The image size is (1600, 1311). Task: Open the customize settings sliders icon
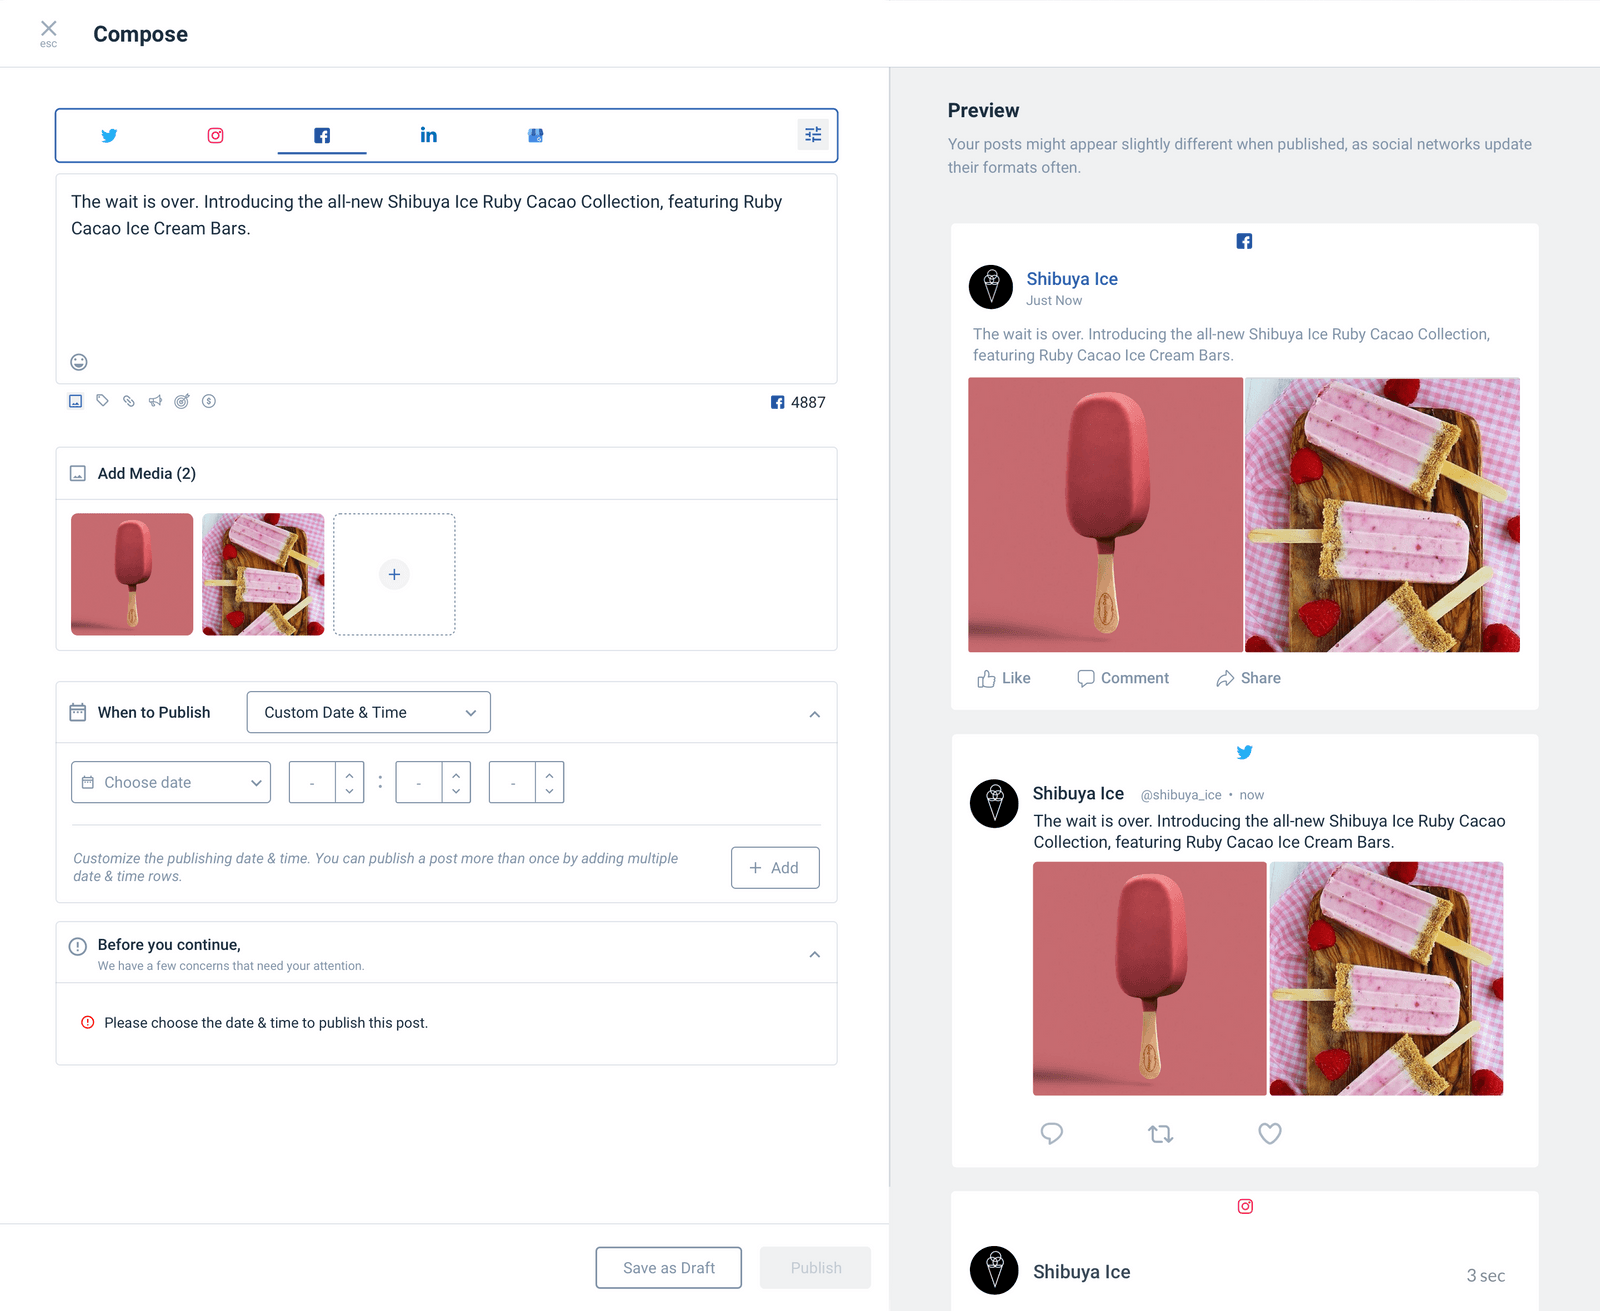tap(813, 135)
